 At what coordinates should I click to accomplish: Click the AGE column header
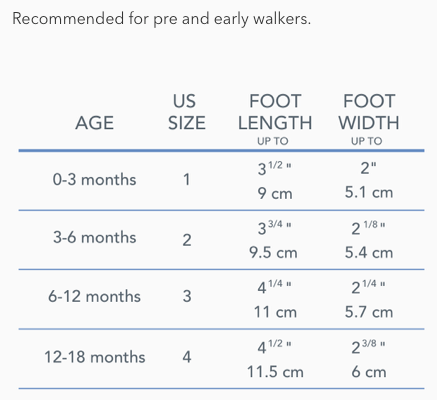pos(94,123)
